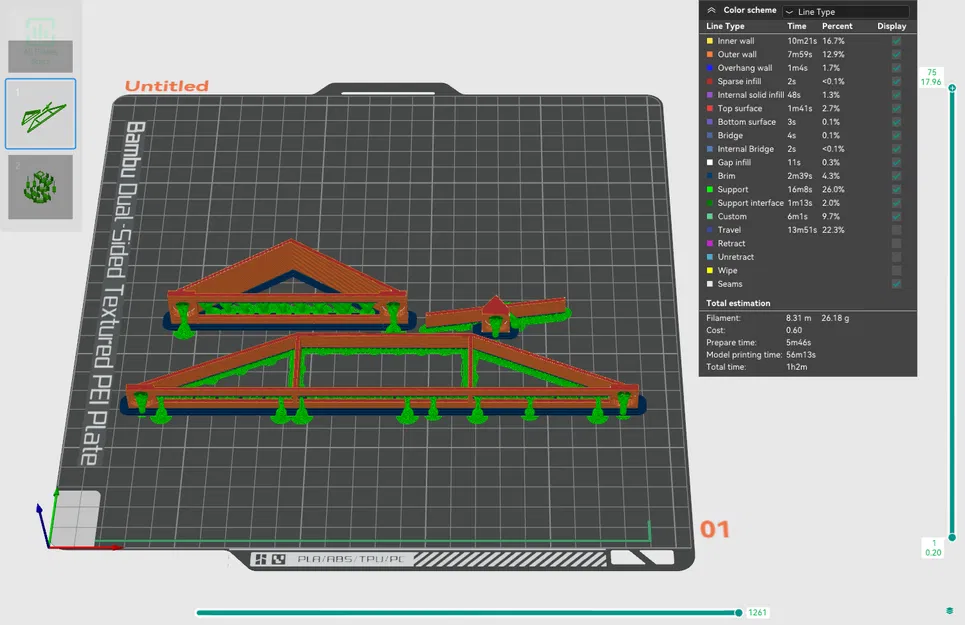Image resolution: width=965 pixels, height=625 pixels.
Task: Click the blue Overhang wall color swatch
Action: [710, 68]
